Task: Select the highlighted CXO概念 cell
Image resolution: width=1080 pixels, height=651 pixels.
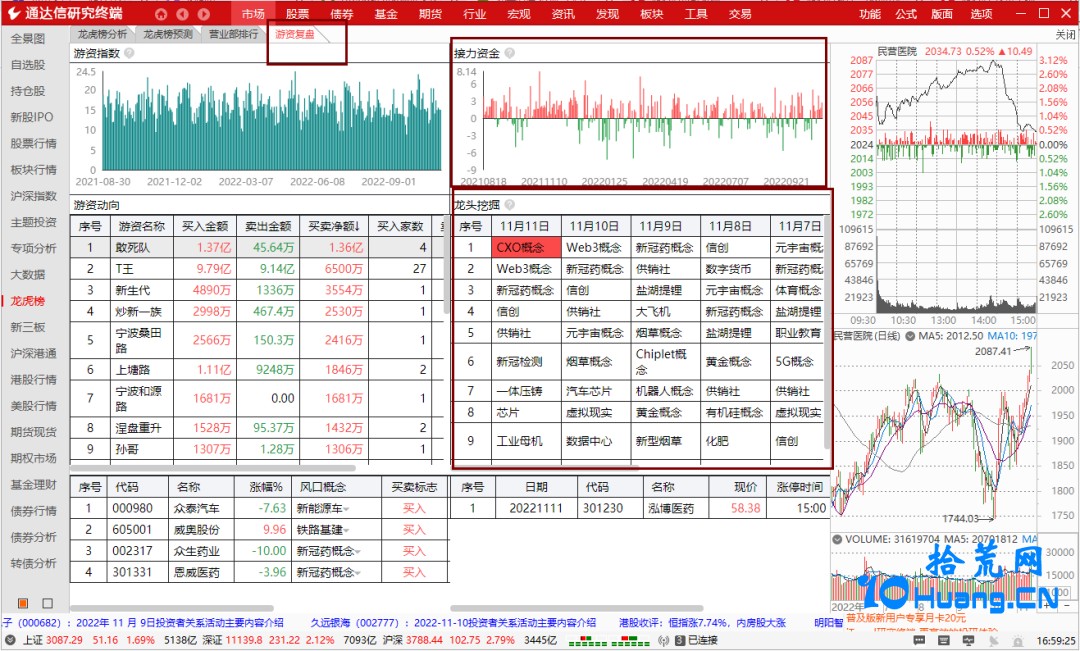Action: tap(526, 247)
